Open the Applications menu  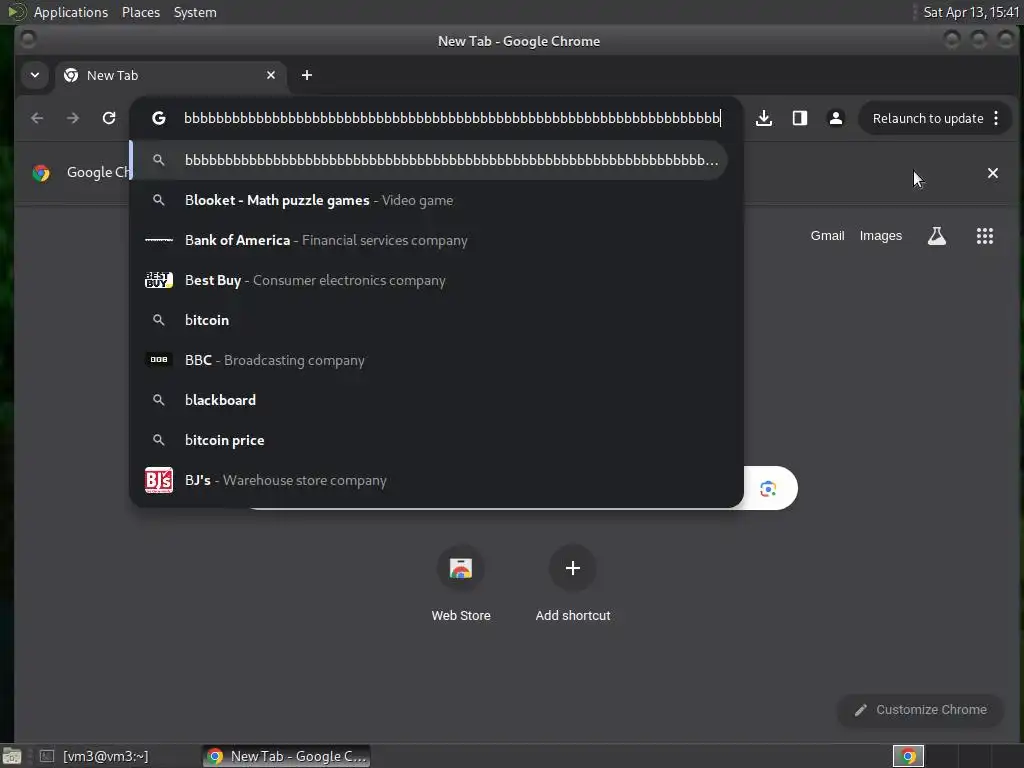pyautogui.click(x=71, y=12)
